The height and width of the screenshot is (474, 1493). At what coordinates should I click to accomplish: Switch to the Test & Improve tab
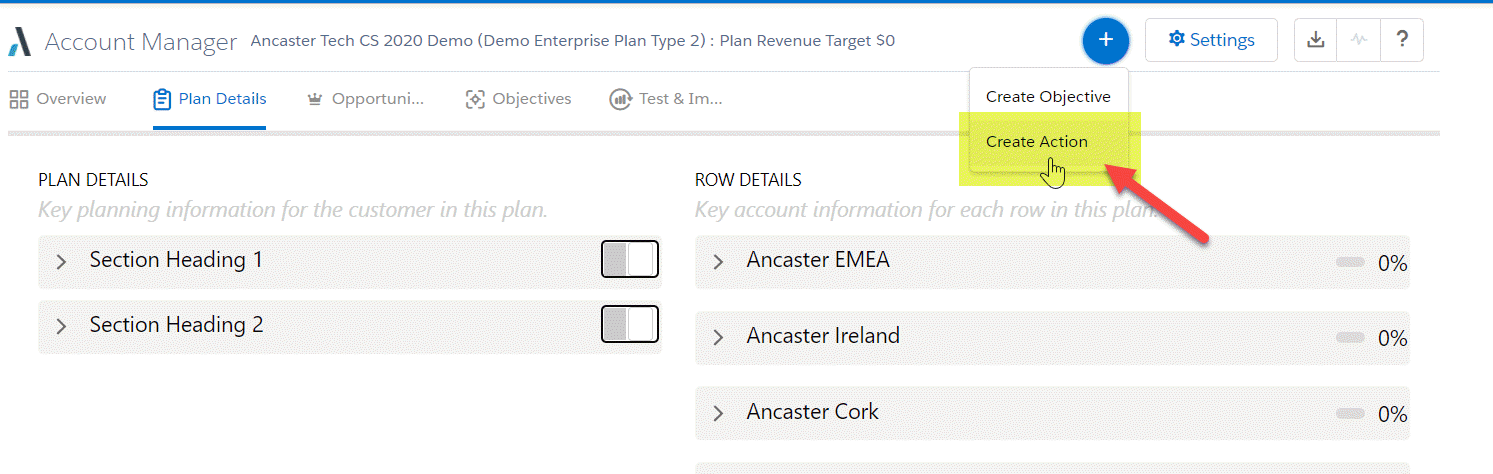(x=679, y=99)
